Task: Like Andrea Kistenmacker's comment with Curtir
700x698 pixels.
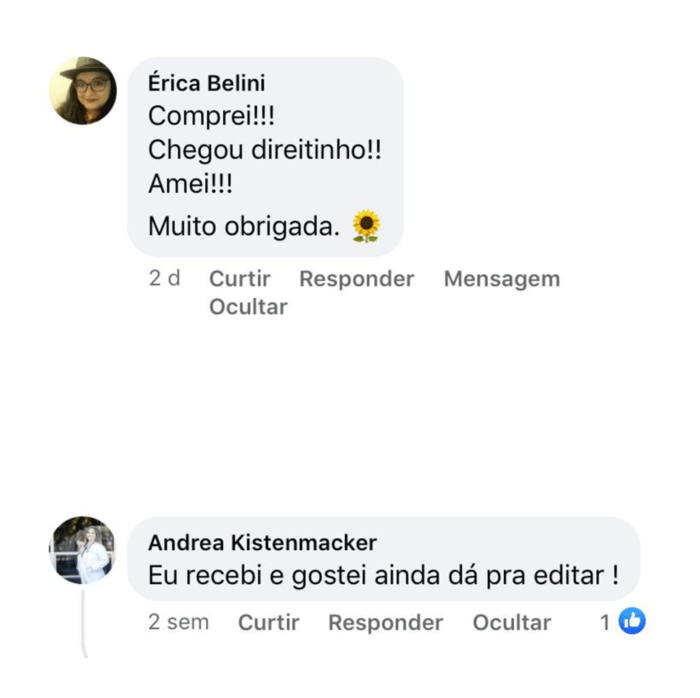Action: coord(268,622)
